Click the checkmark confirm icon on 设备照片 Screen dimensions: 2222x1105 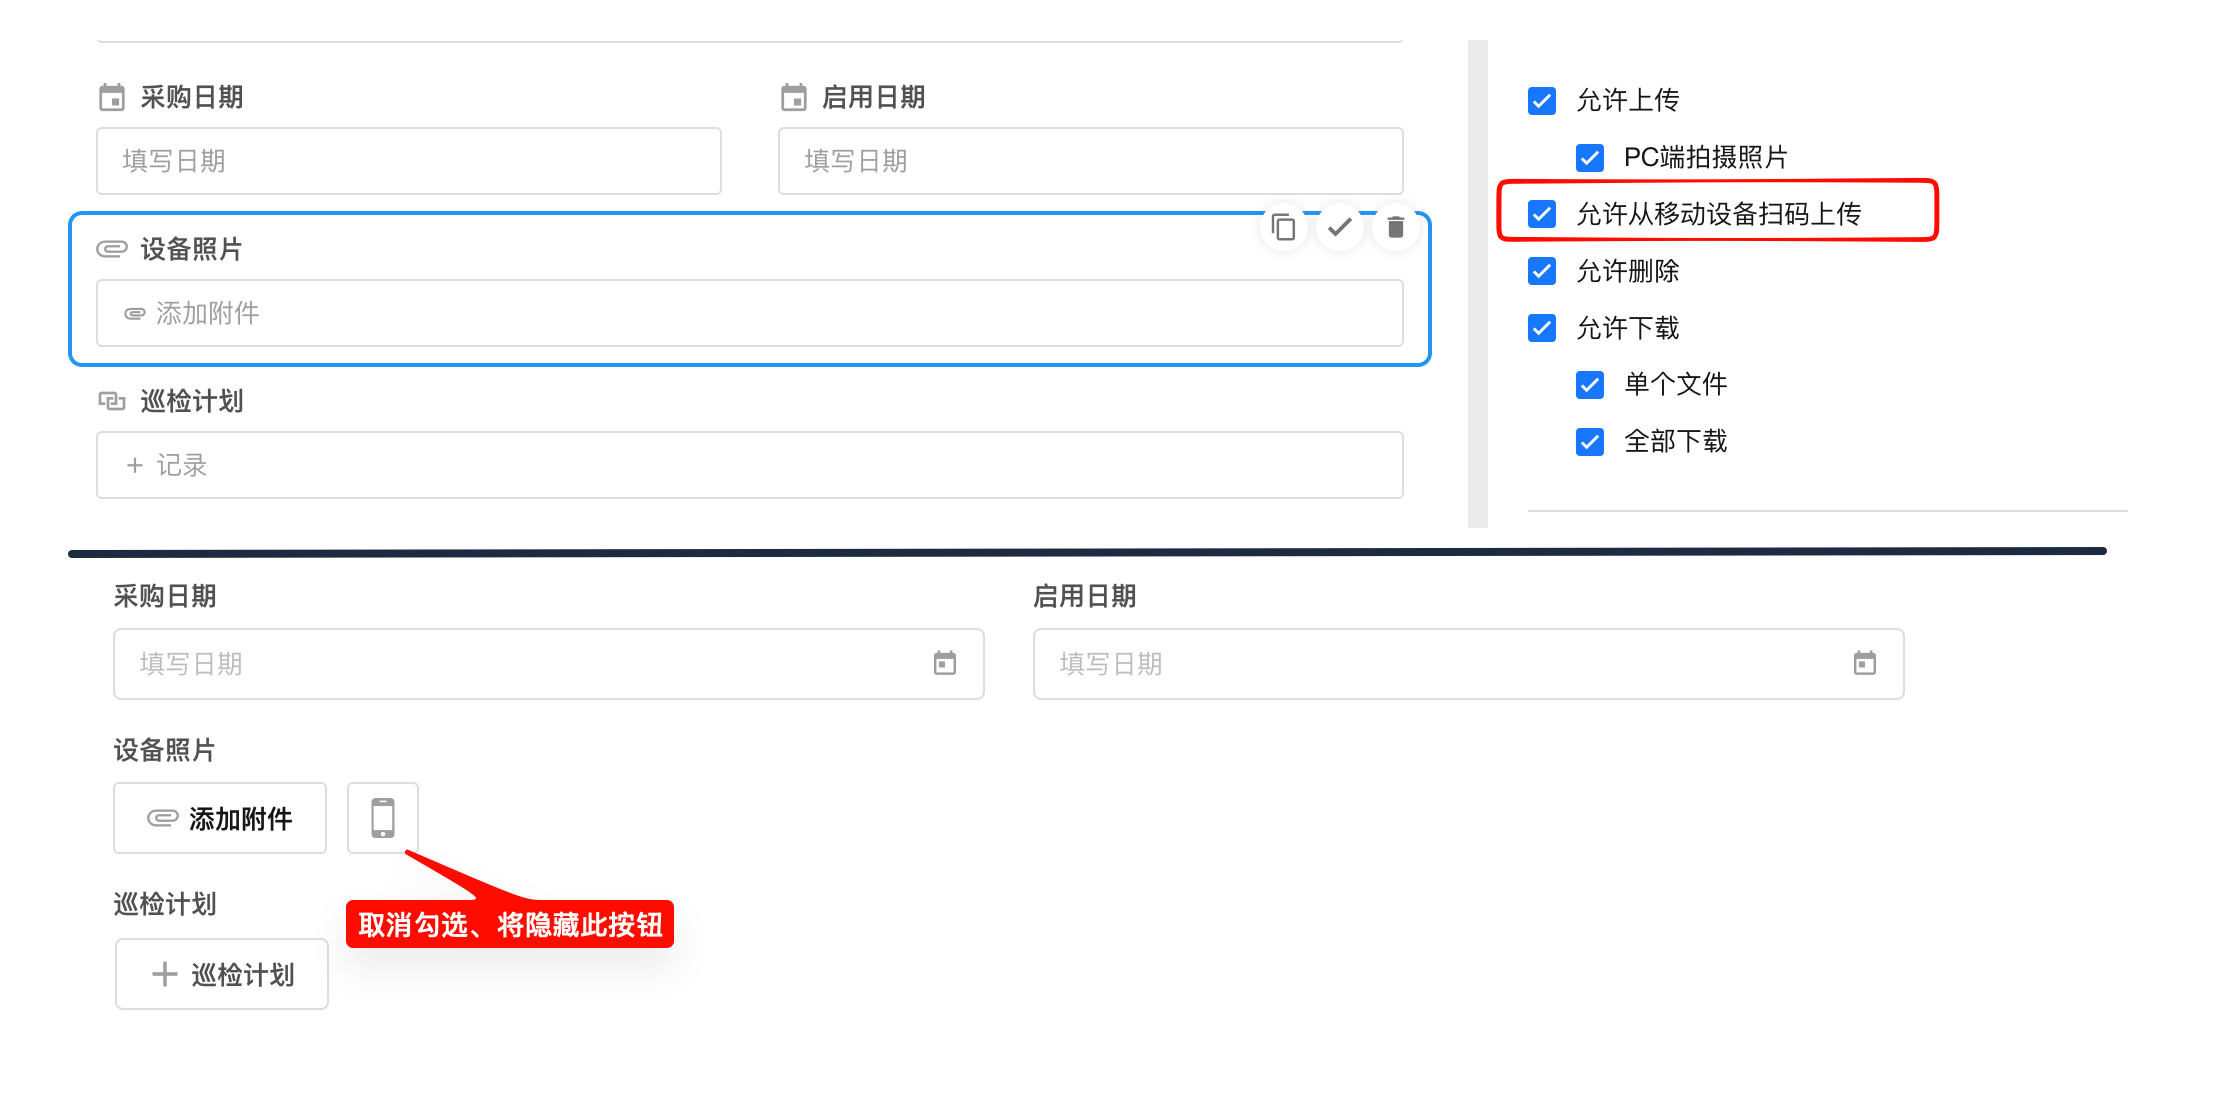click(x=1340, y=228)
